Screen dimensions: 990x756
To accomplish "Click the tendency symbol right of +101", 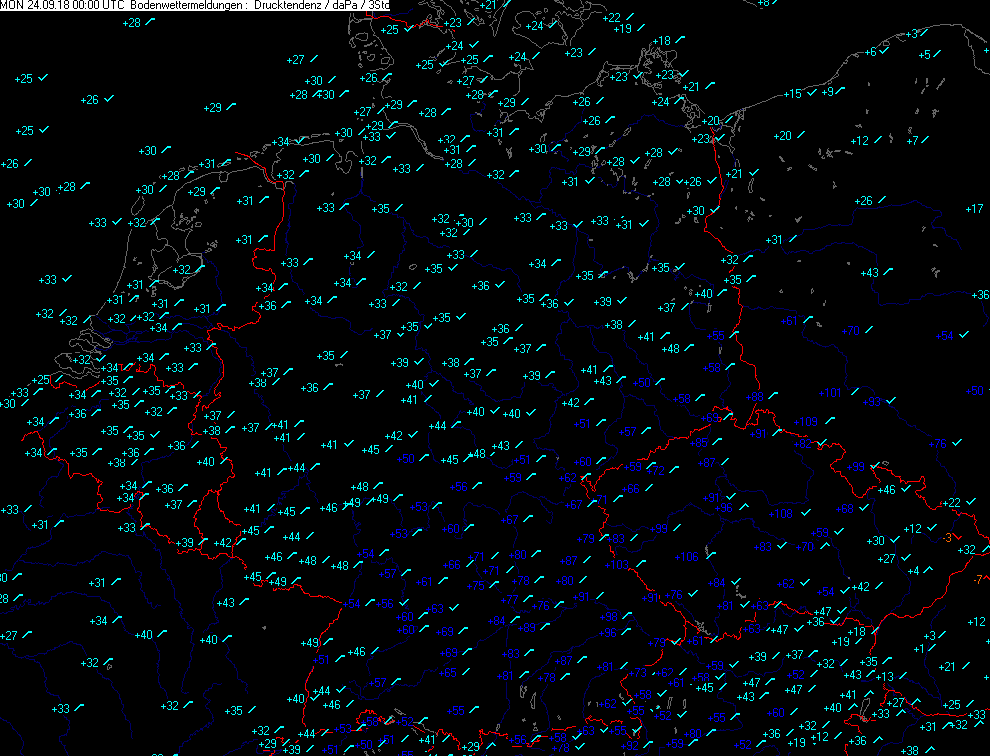I will (x=856, y=389).
